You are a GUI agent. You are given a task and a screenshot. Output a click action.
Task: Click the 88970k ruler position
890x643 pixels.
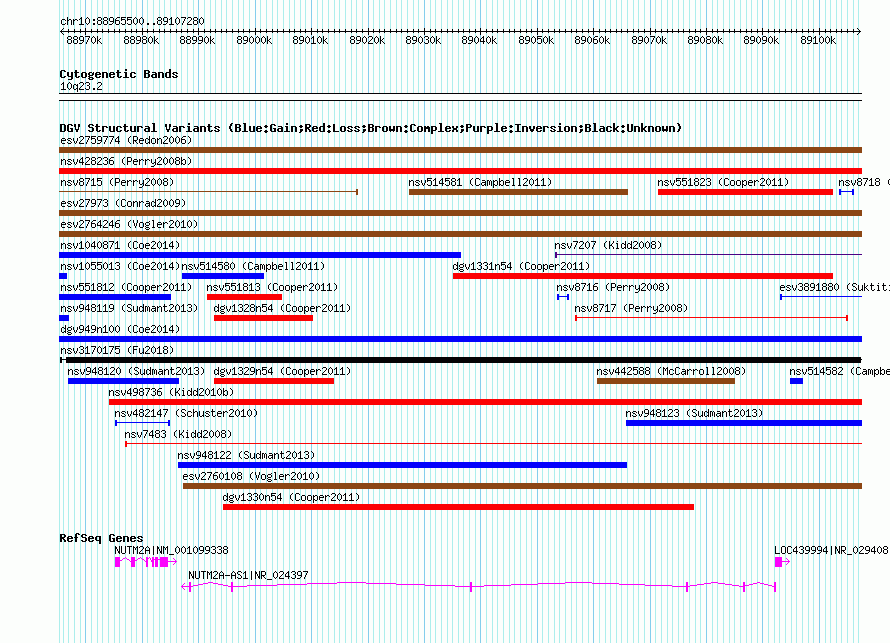pyautogui.click(x=84, y=40)
